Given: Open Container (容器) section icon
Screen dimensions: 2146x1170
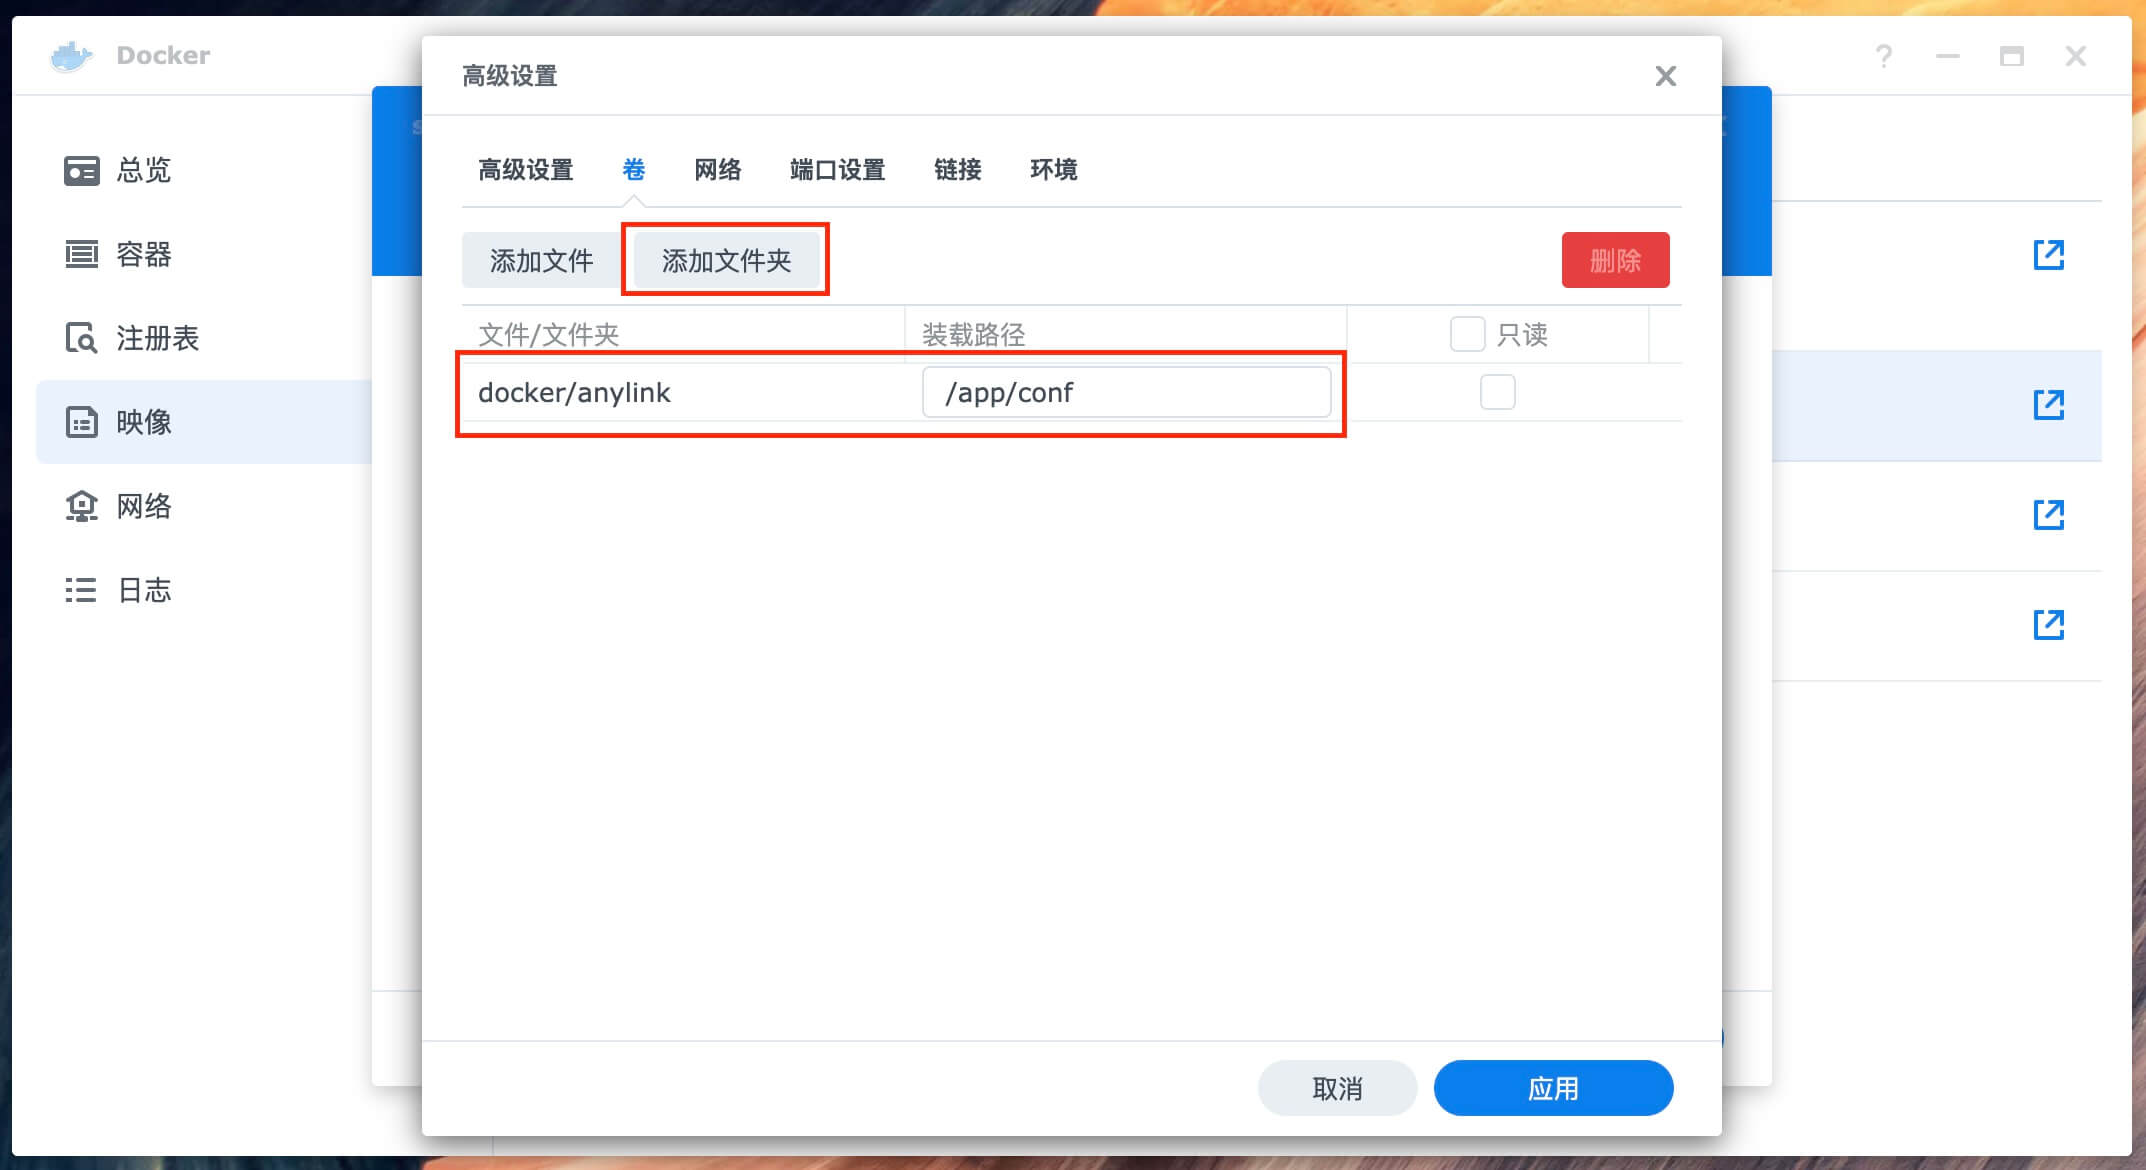Looking at the screenshot, I should coord(81,255).
